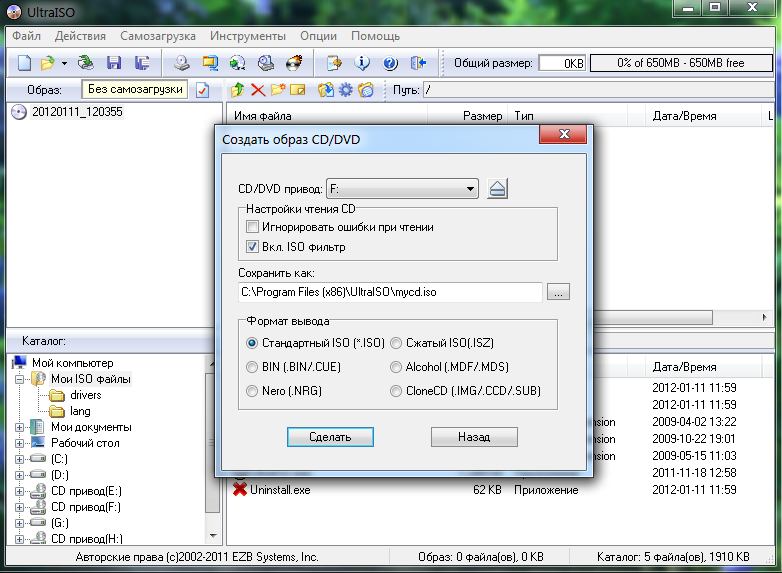Open the recent files arrow beside Open
Viewport: 782px width, 573px height.
(64, 63)
